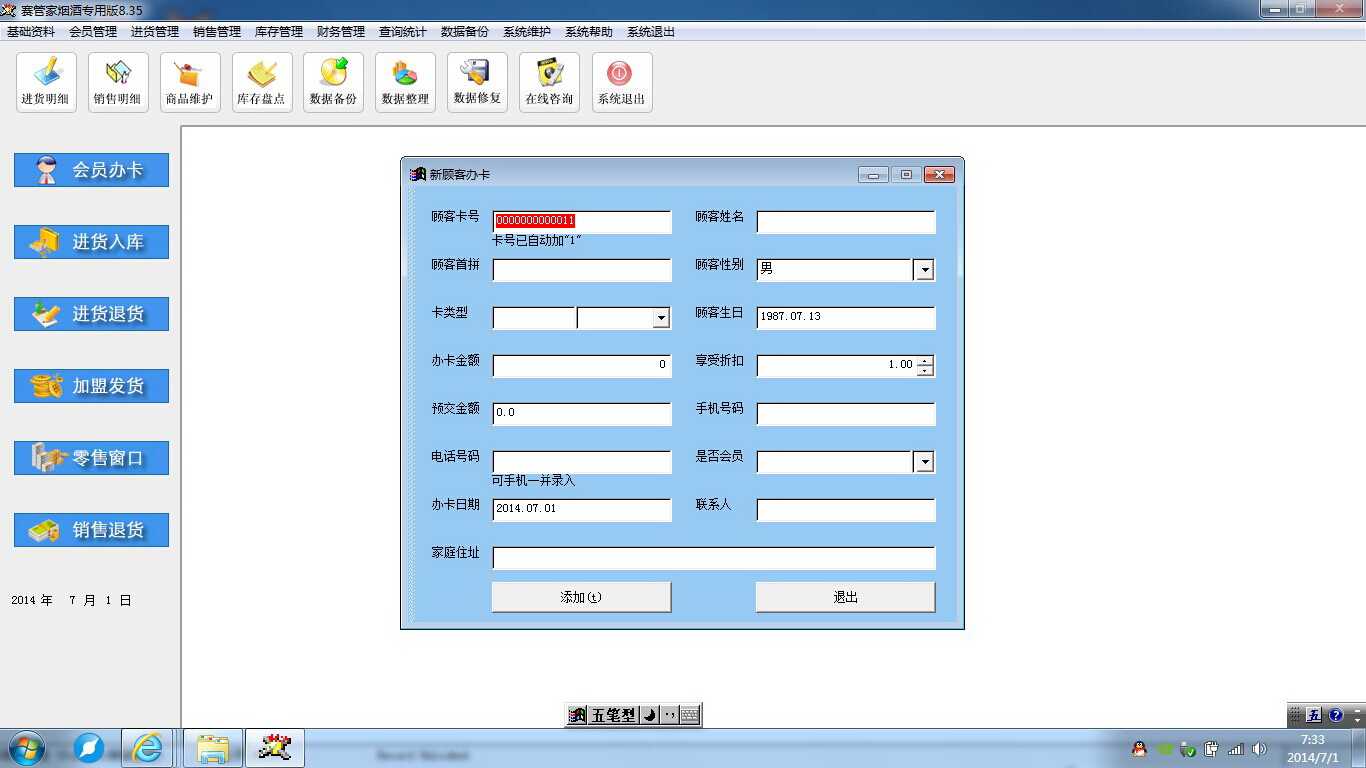The height and width of the screenshot is (768, 1366).
Task: Click the 联系人 input field
Action: (x=846, y=510)
